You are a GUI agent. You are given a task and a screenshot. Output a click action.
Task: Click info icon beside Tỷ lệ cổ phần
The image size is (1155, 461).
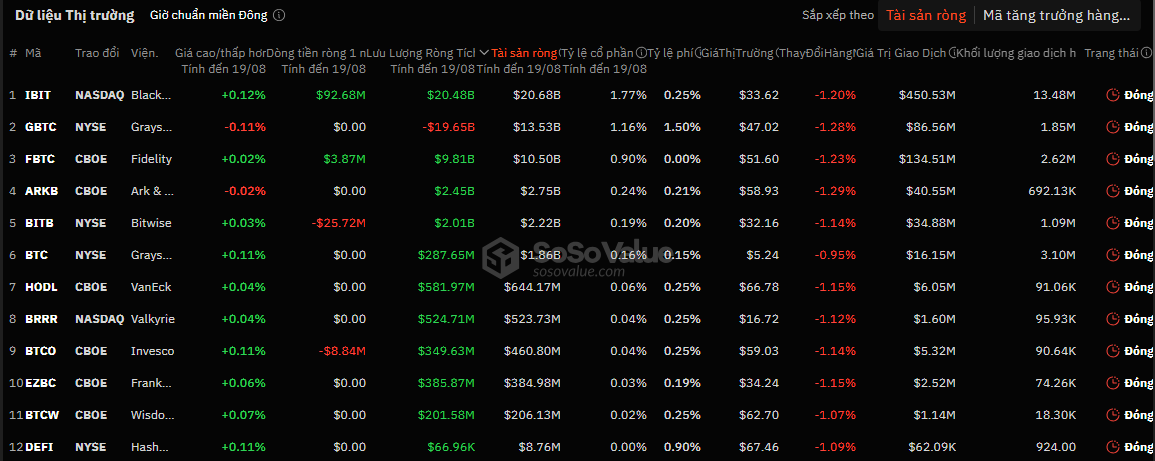click(x=641, y=53)
